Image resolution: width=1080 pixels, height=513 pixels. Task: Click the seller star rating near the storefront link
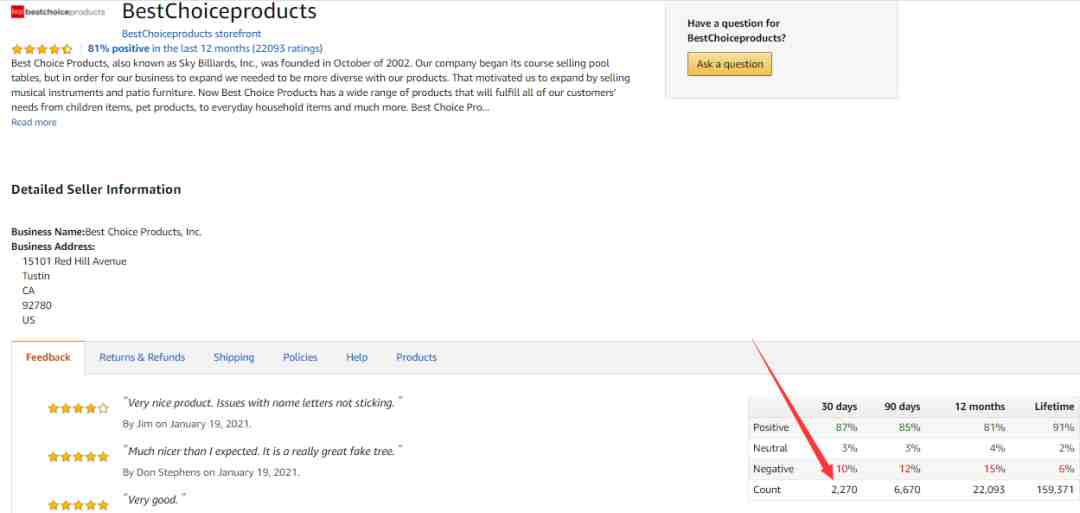[41, 49]
